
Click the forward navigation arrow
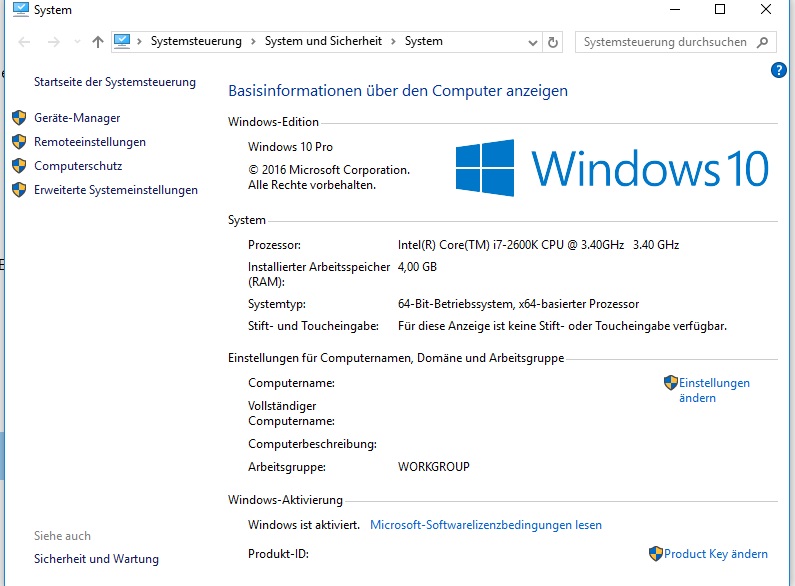click(x=53, y=42)
